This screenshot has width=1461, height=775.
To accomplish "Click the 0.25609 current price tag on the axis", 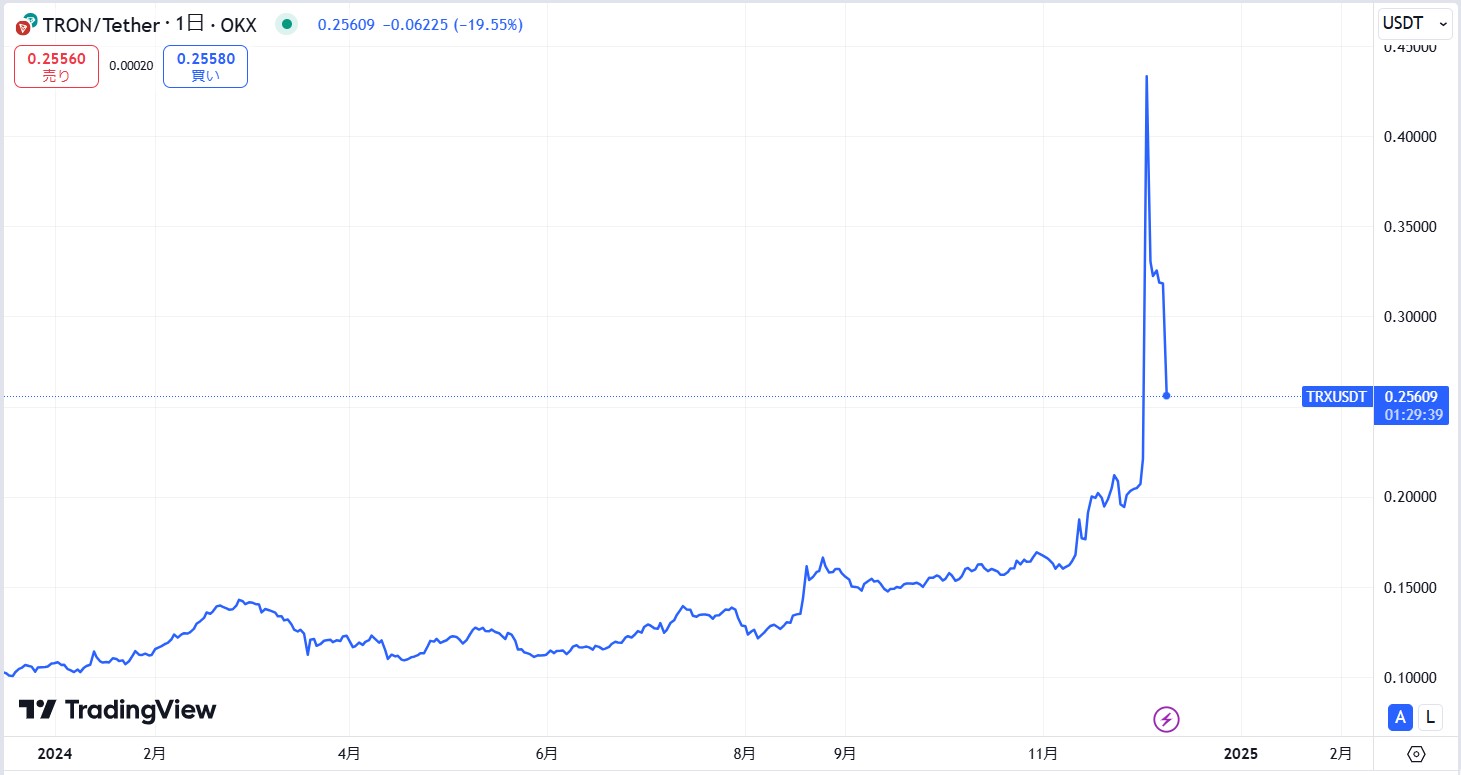I will pyautogui.click(x=1410, y=397).
